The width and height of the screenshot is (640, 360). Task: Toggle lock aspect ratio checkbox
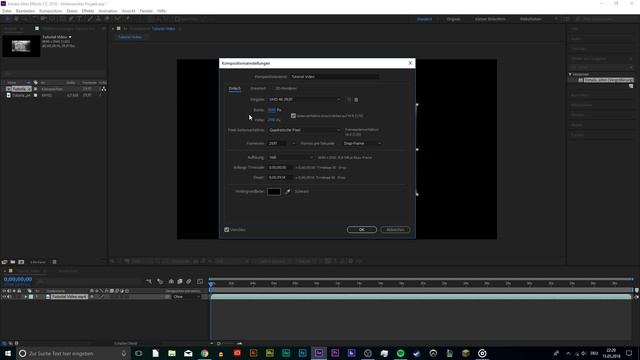coord(293,116)
